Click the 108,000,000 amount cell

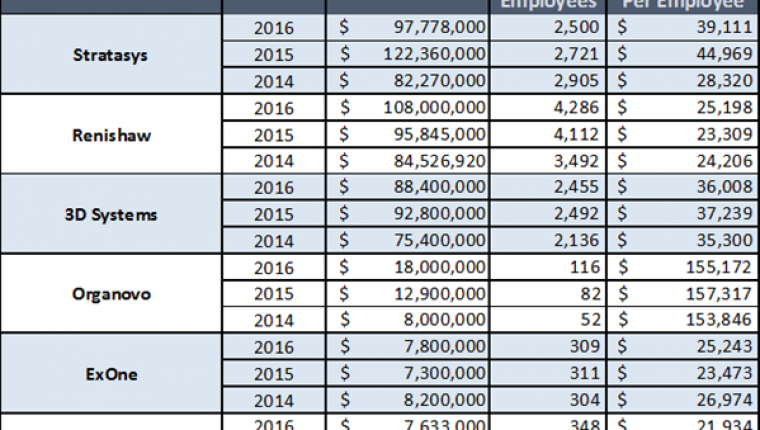click(x=408, y=107)
